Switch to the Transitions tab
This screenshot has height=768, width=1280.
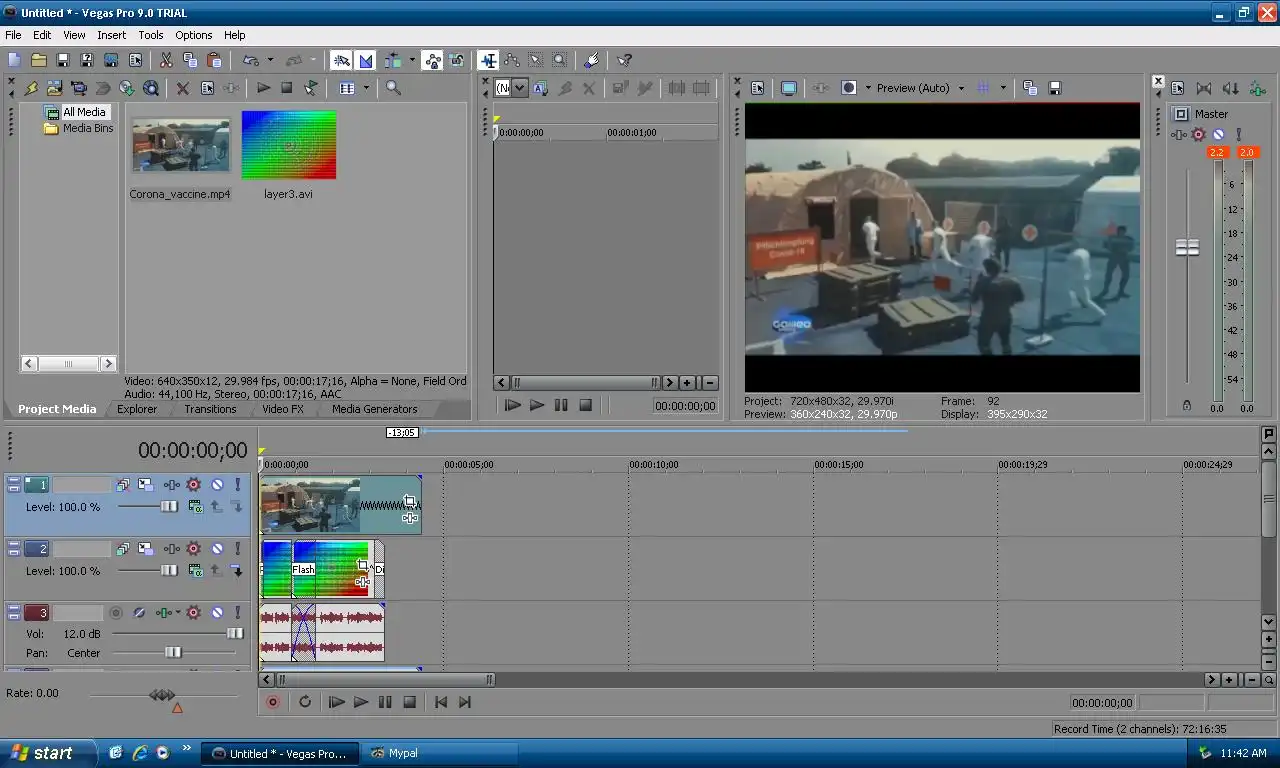coord(210,409)
